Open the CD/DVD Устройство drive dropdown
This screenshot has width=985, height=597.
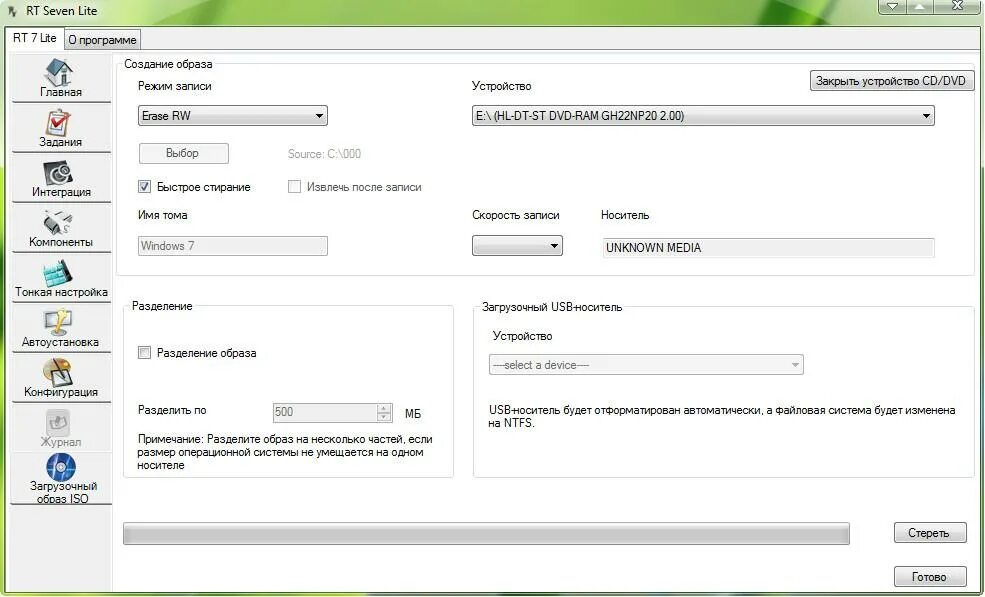(x=703, y=116)
